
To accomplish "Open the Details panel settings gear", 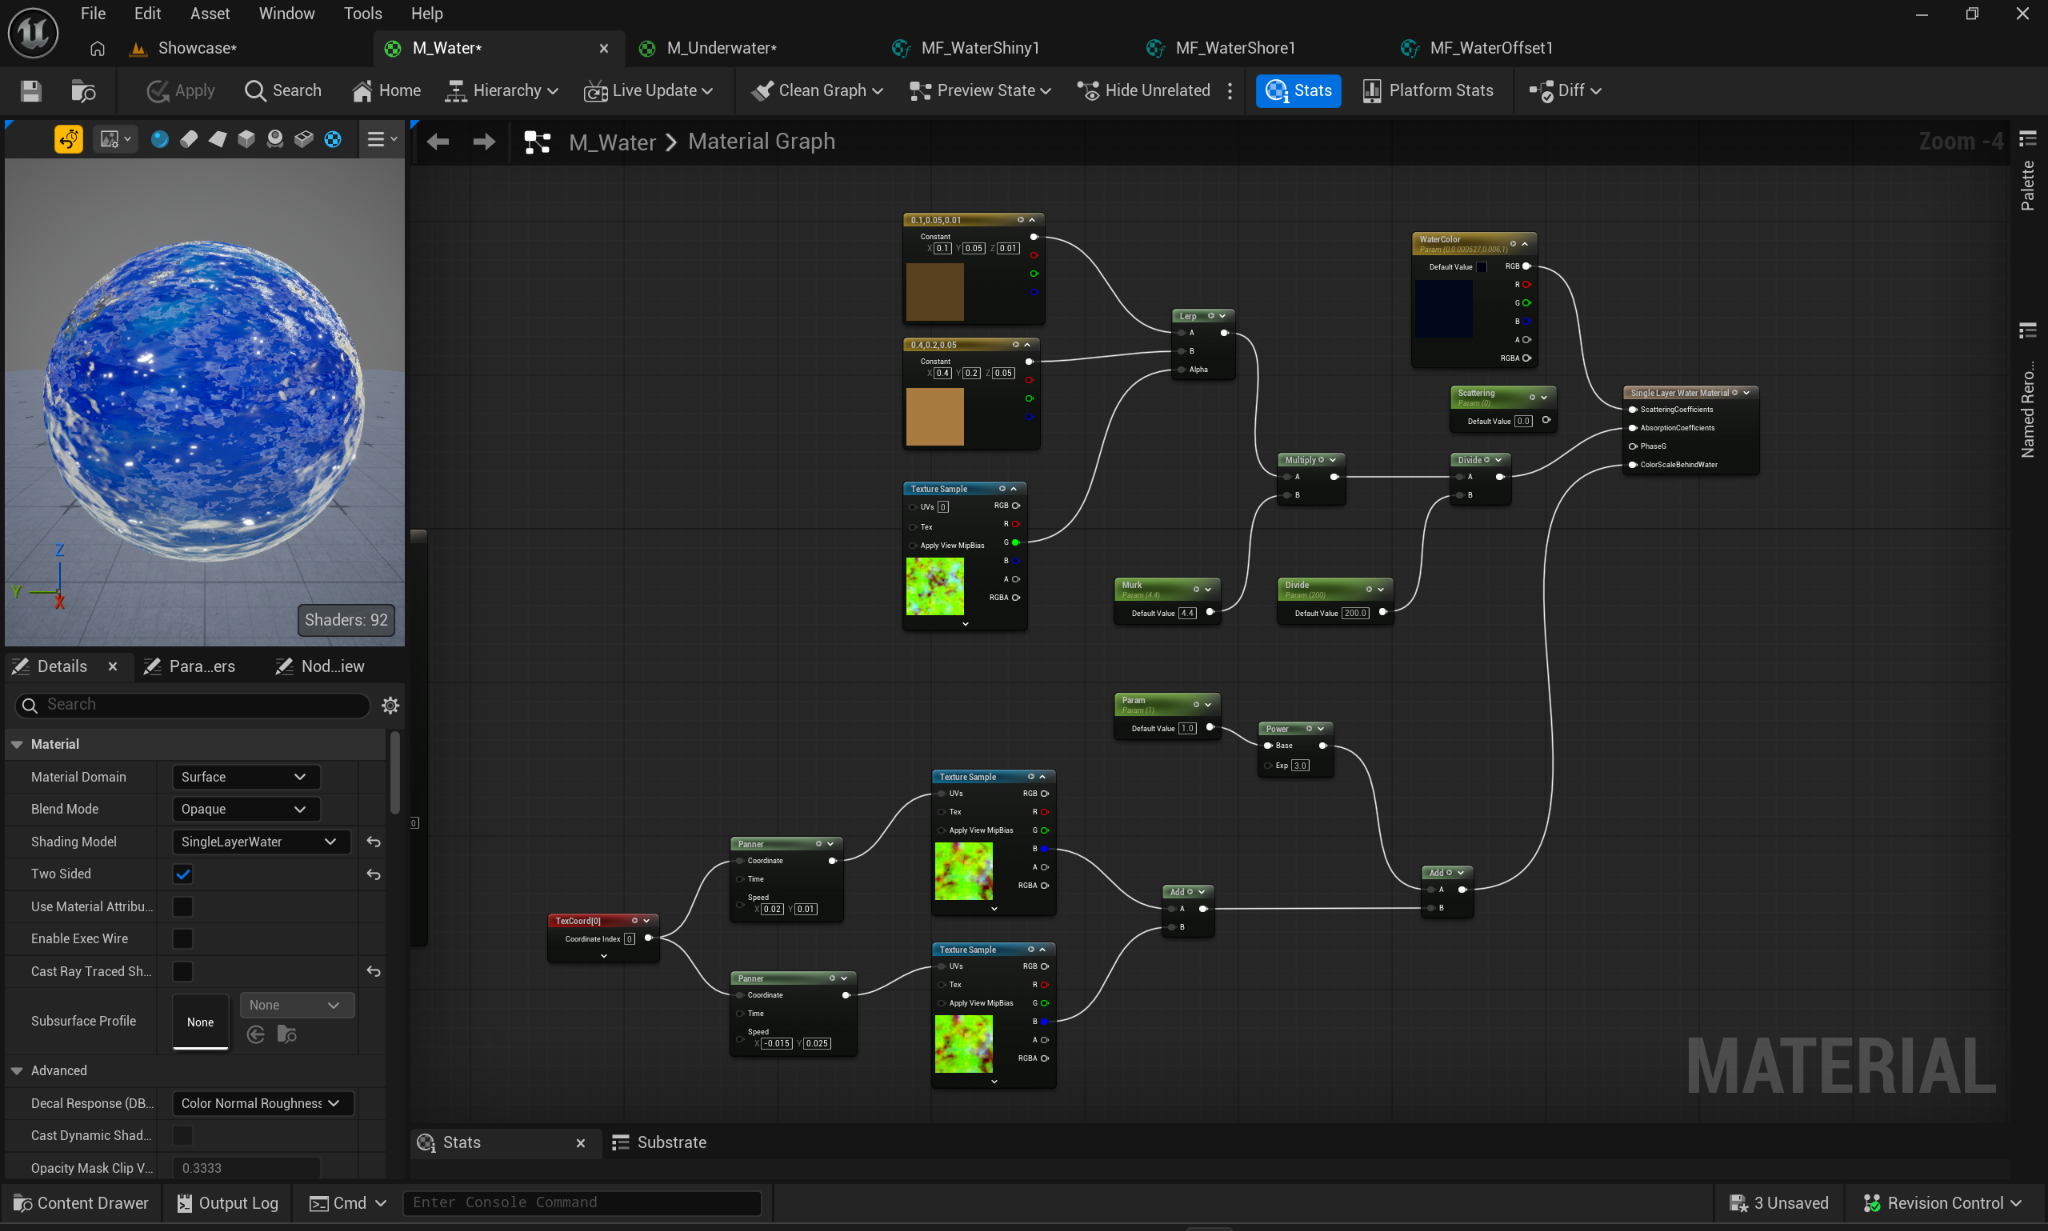I will 390,705.
